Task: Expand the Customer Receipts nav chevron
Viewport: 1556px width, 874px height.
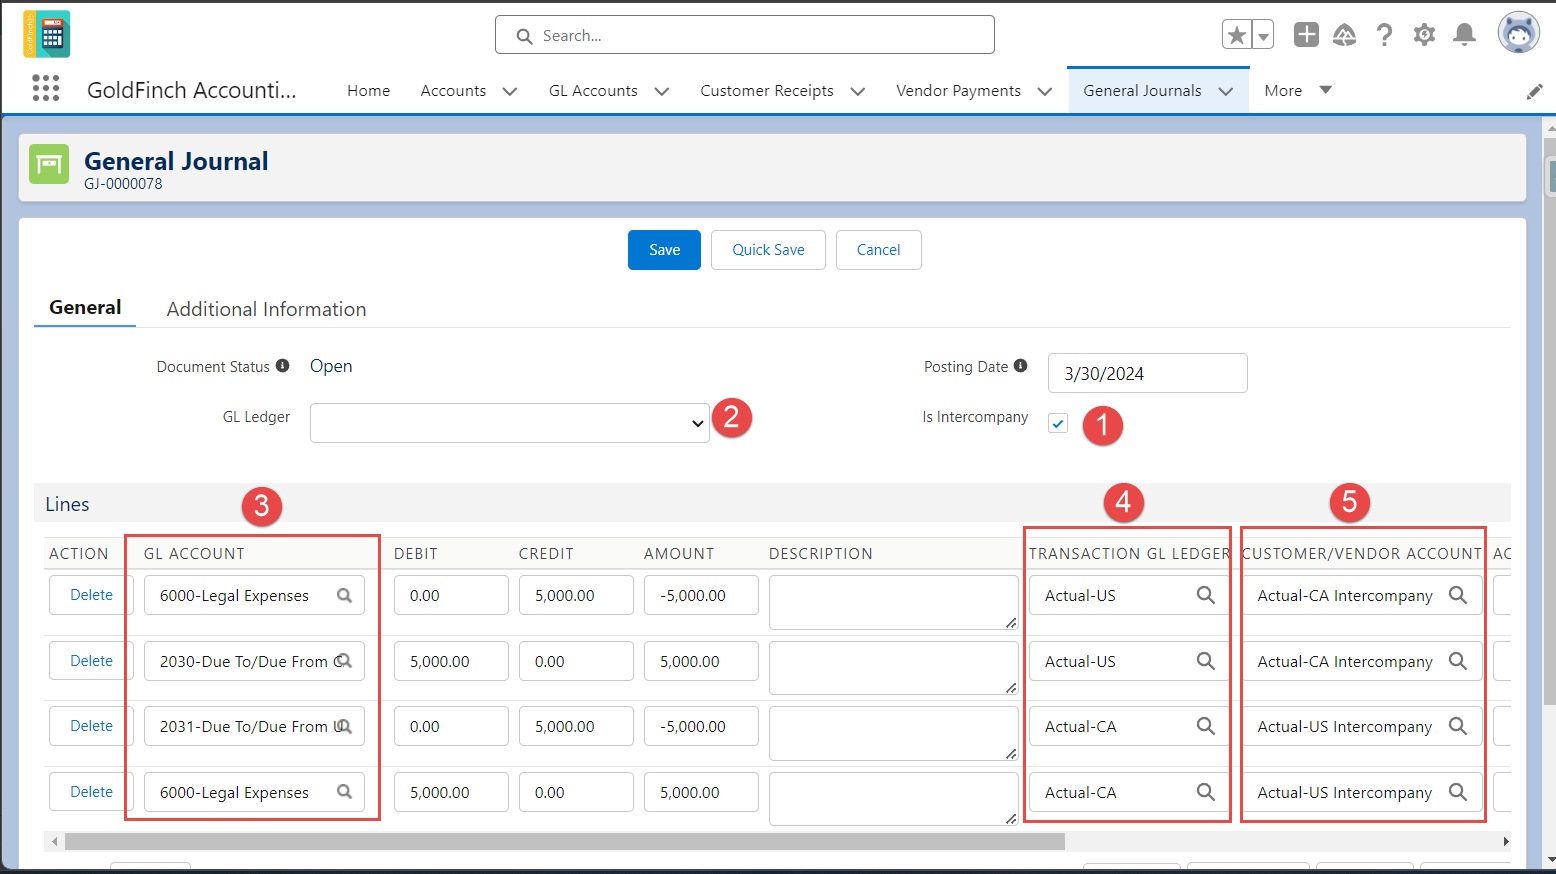Action: coord(857,91)
